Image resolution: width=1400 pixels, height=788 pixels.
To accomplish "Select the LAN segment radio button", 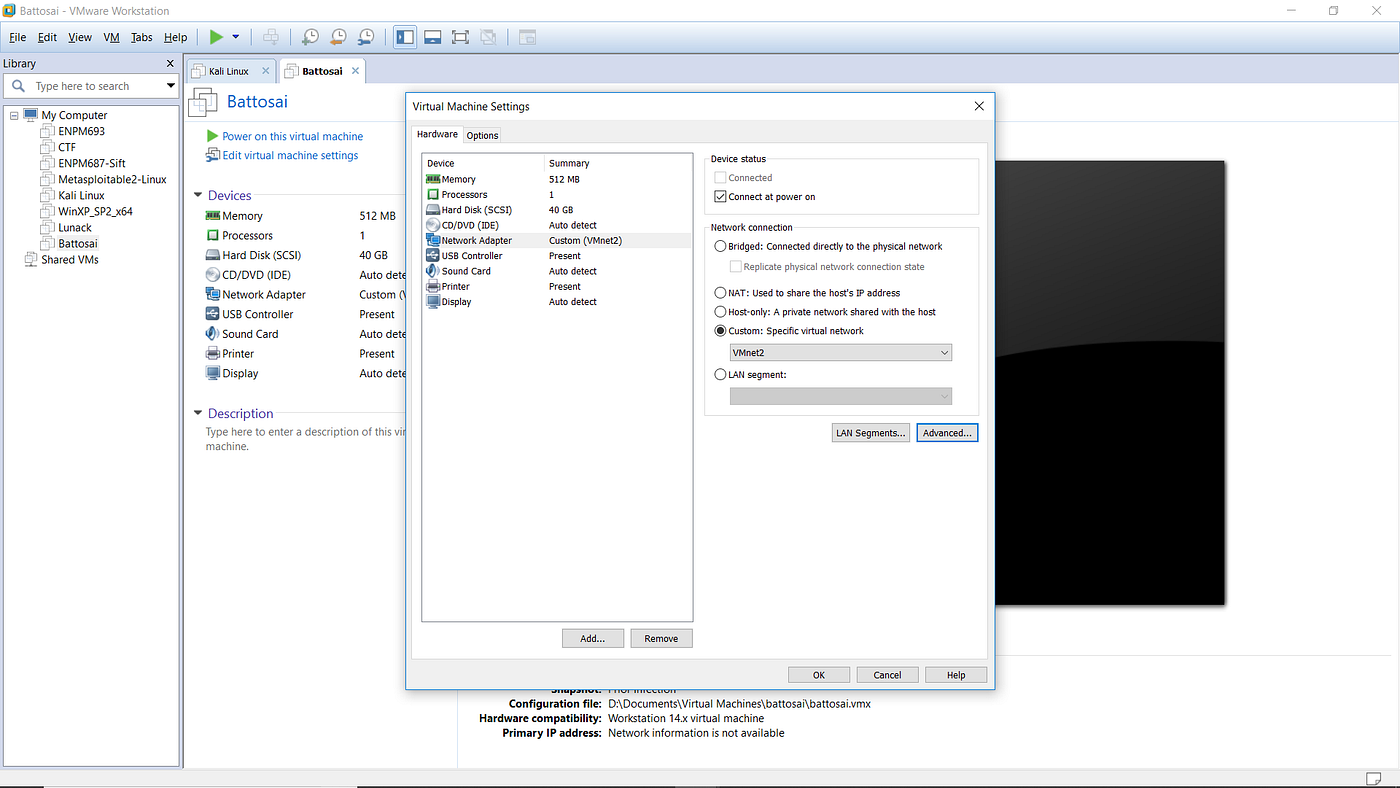I will tap(720, 375).
